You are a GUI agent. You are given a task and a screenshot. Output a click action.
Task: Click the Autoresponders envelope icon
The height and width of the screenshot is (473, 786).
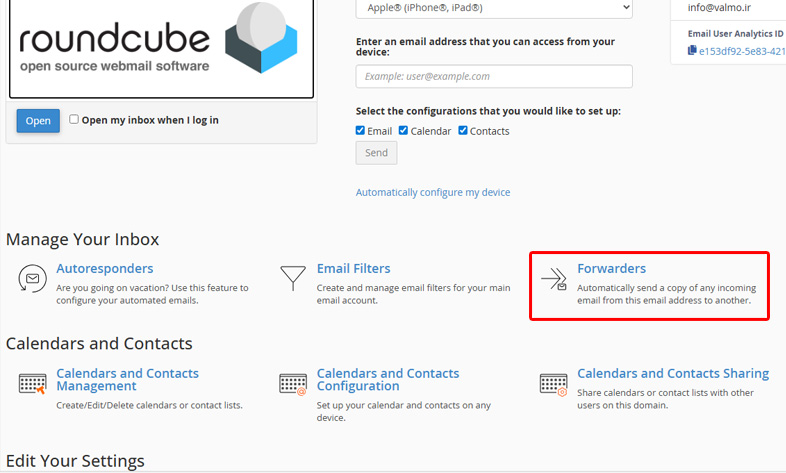click(32, 279)
